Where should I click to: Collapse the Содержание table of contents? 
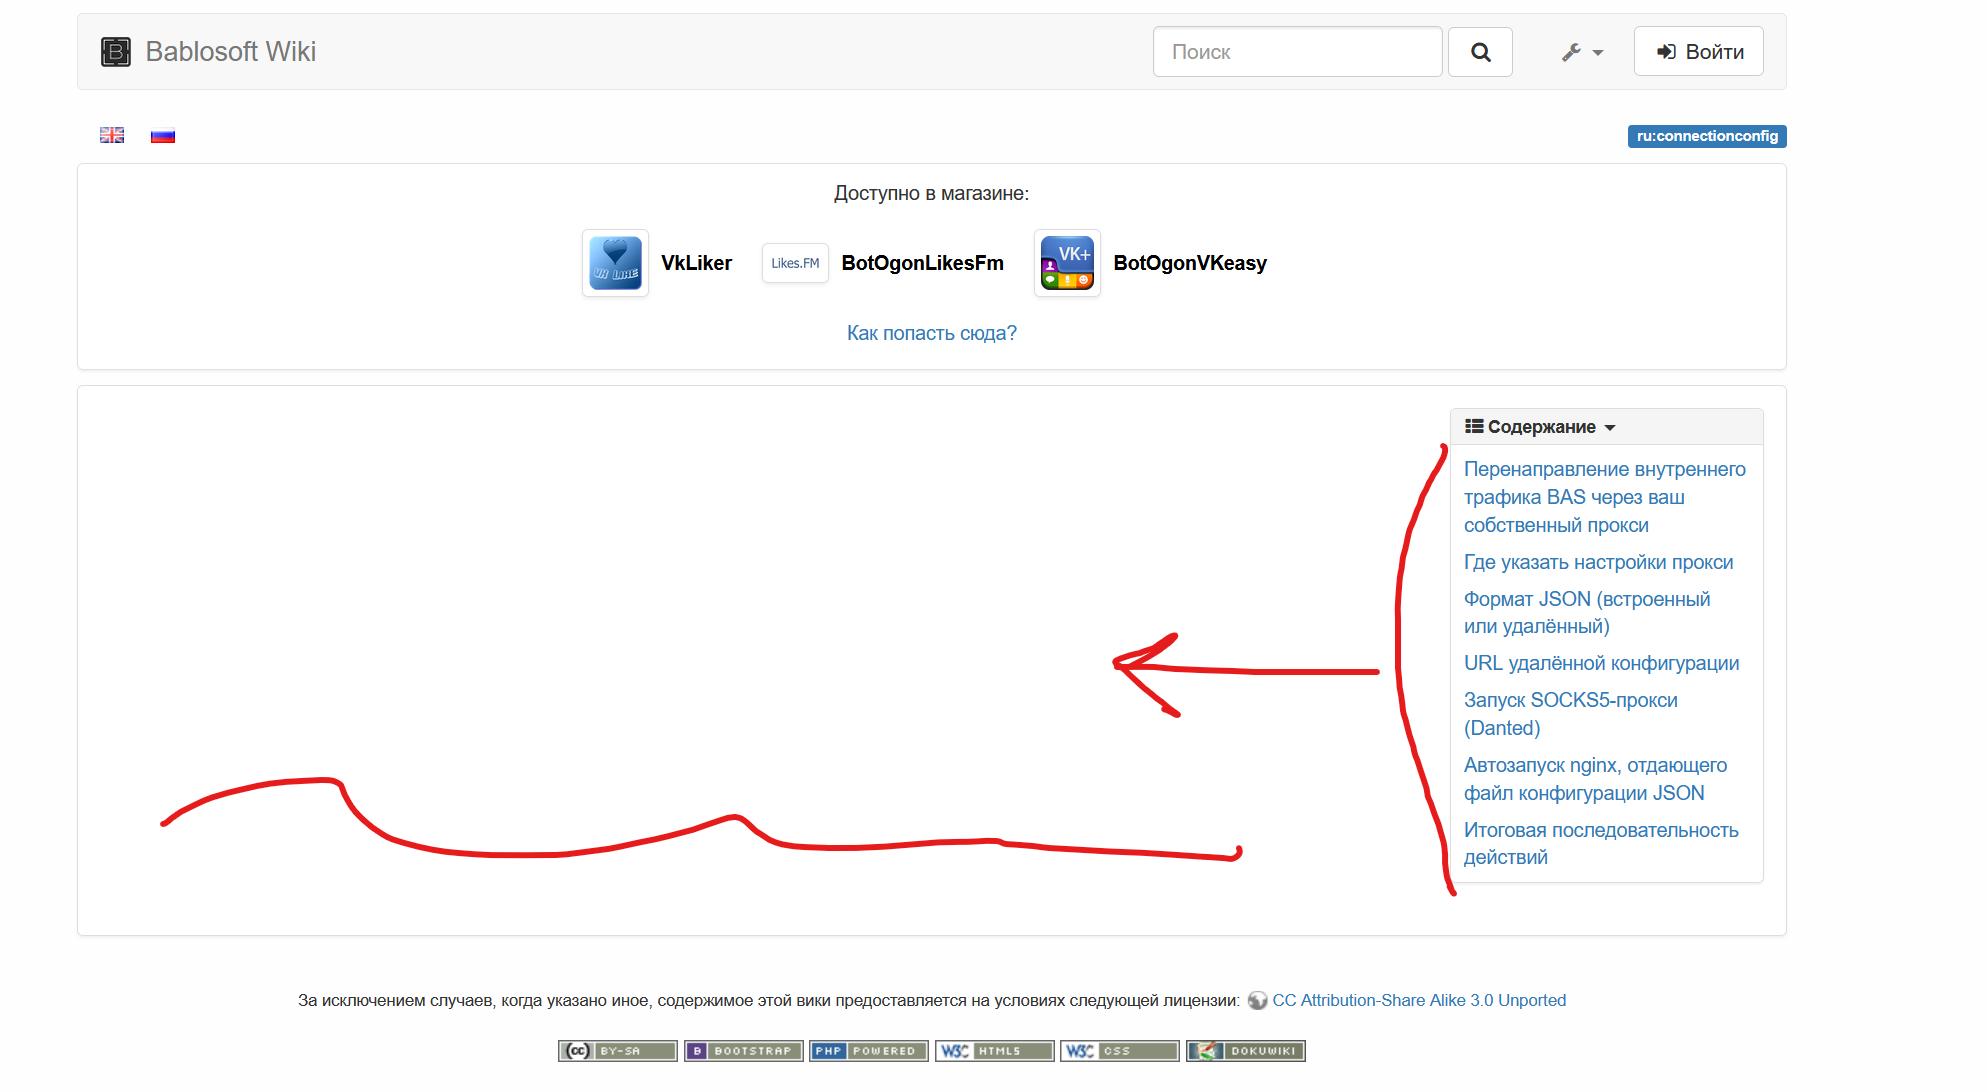click(x=1540, y=427)
